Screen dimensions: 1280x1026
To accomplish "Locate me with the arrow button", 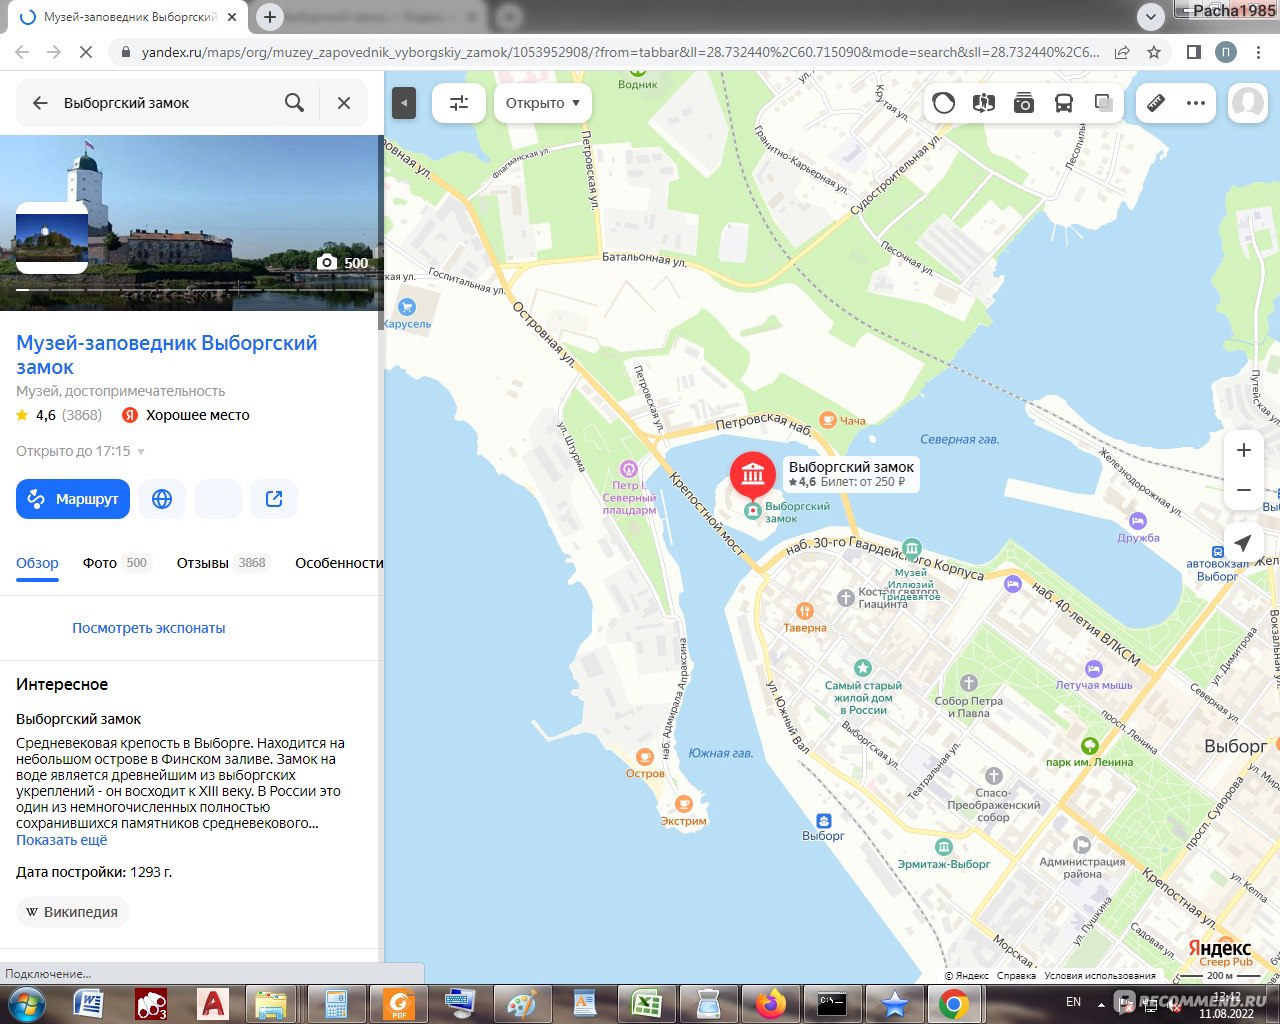I will pos(1243,543).
